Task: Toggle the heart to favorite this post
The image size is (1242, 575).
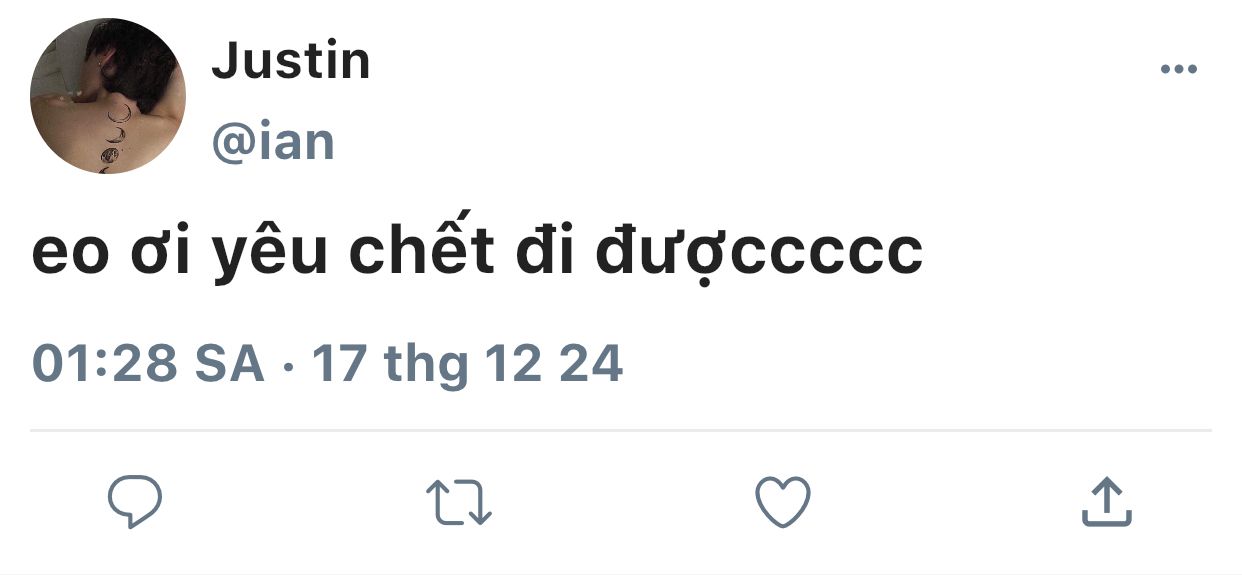Action: point(782,501)
